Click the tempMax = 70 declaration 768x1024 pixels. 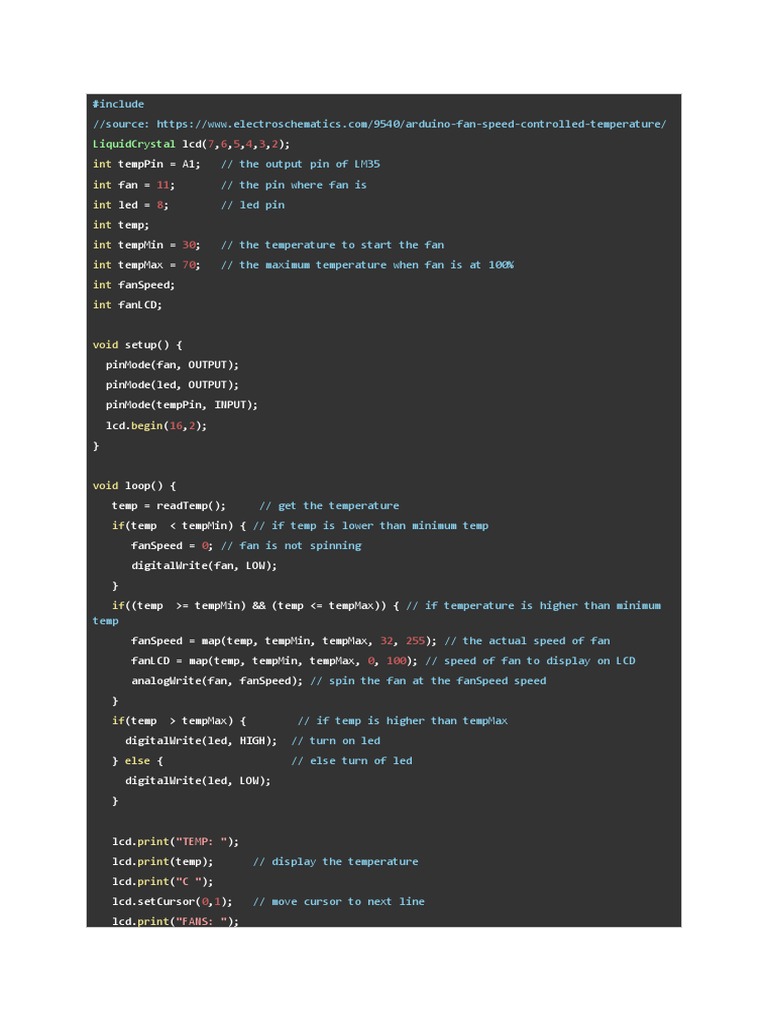[x=147, y=265]
